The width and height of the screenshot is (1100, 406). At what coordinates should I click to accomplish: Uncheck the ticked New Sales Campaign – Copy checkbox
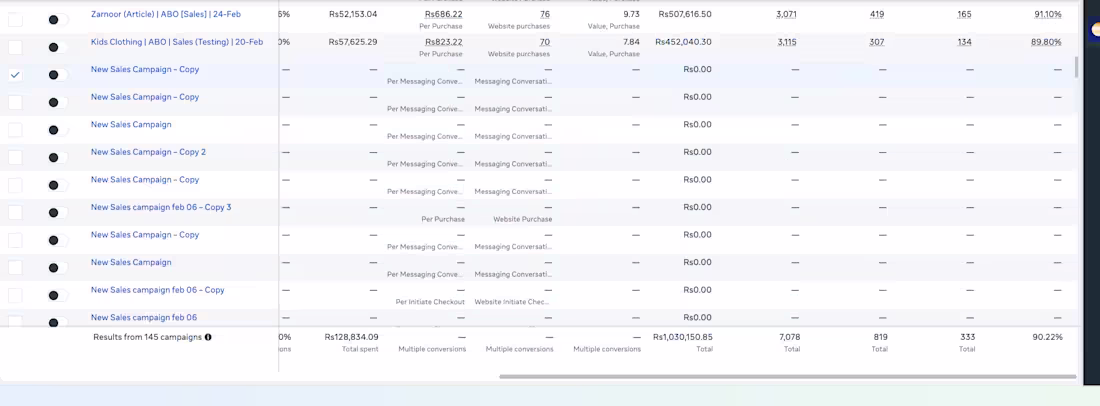pyautogui.click(x=15, y=75)
